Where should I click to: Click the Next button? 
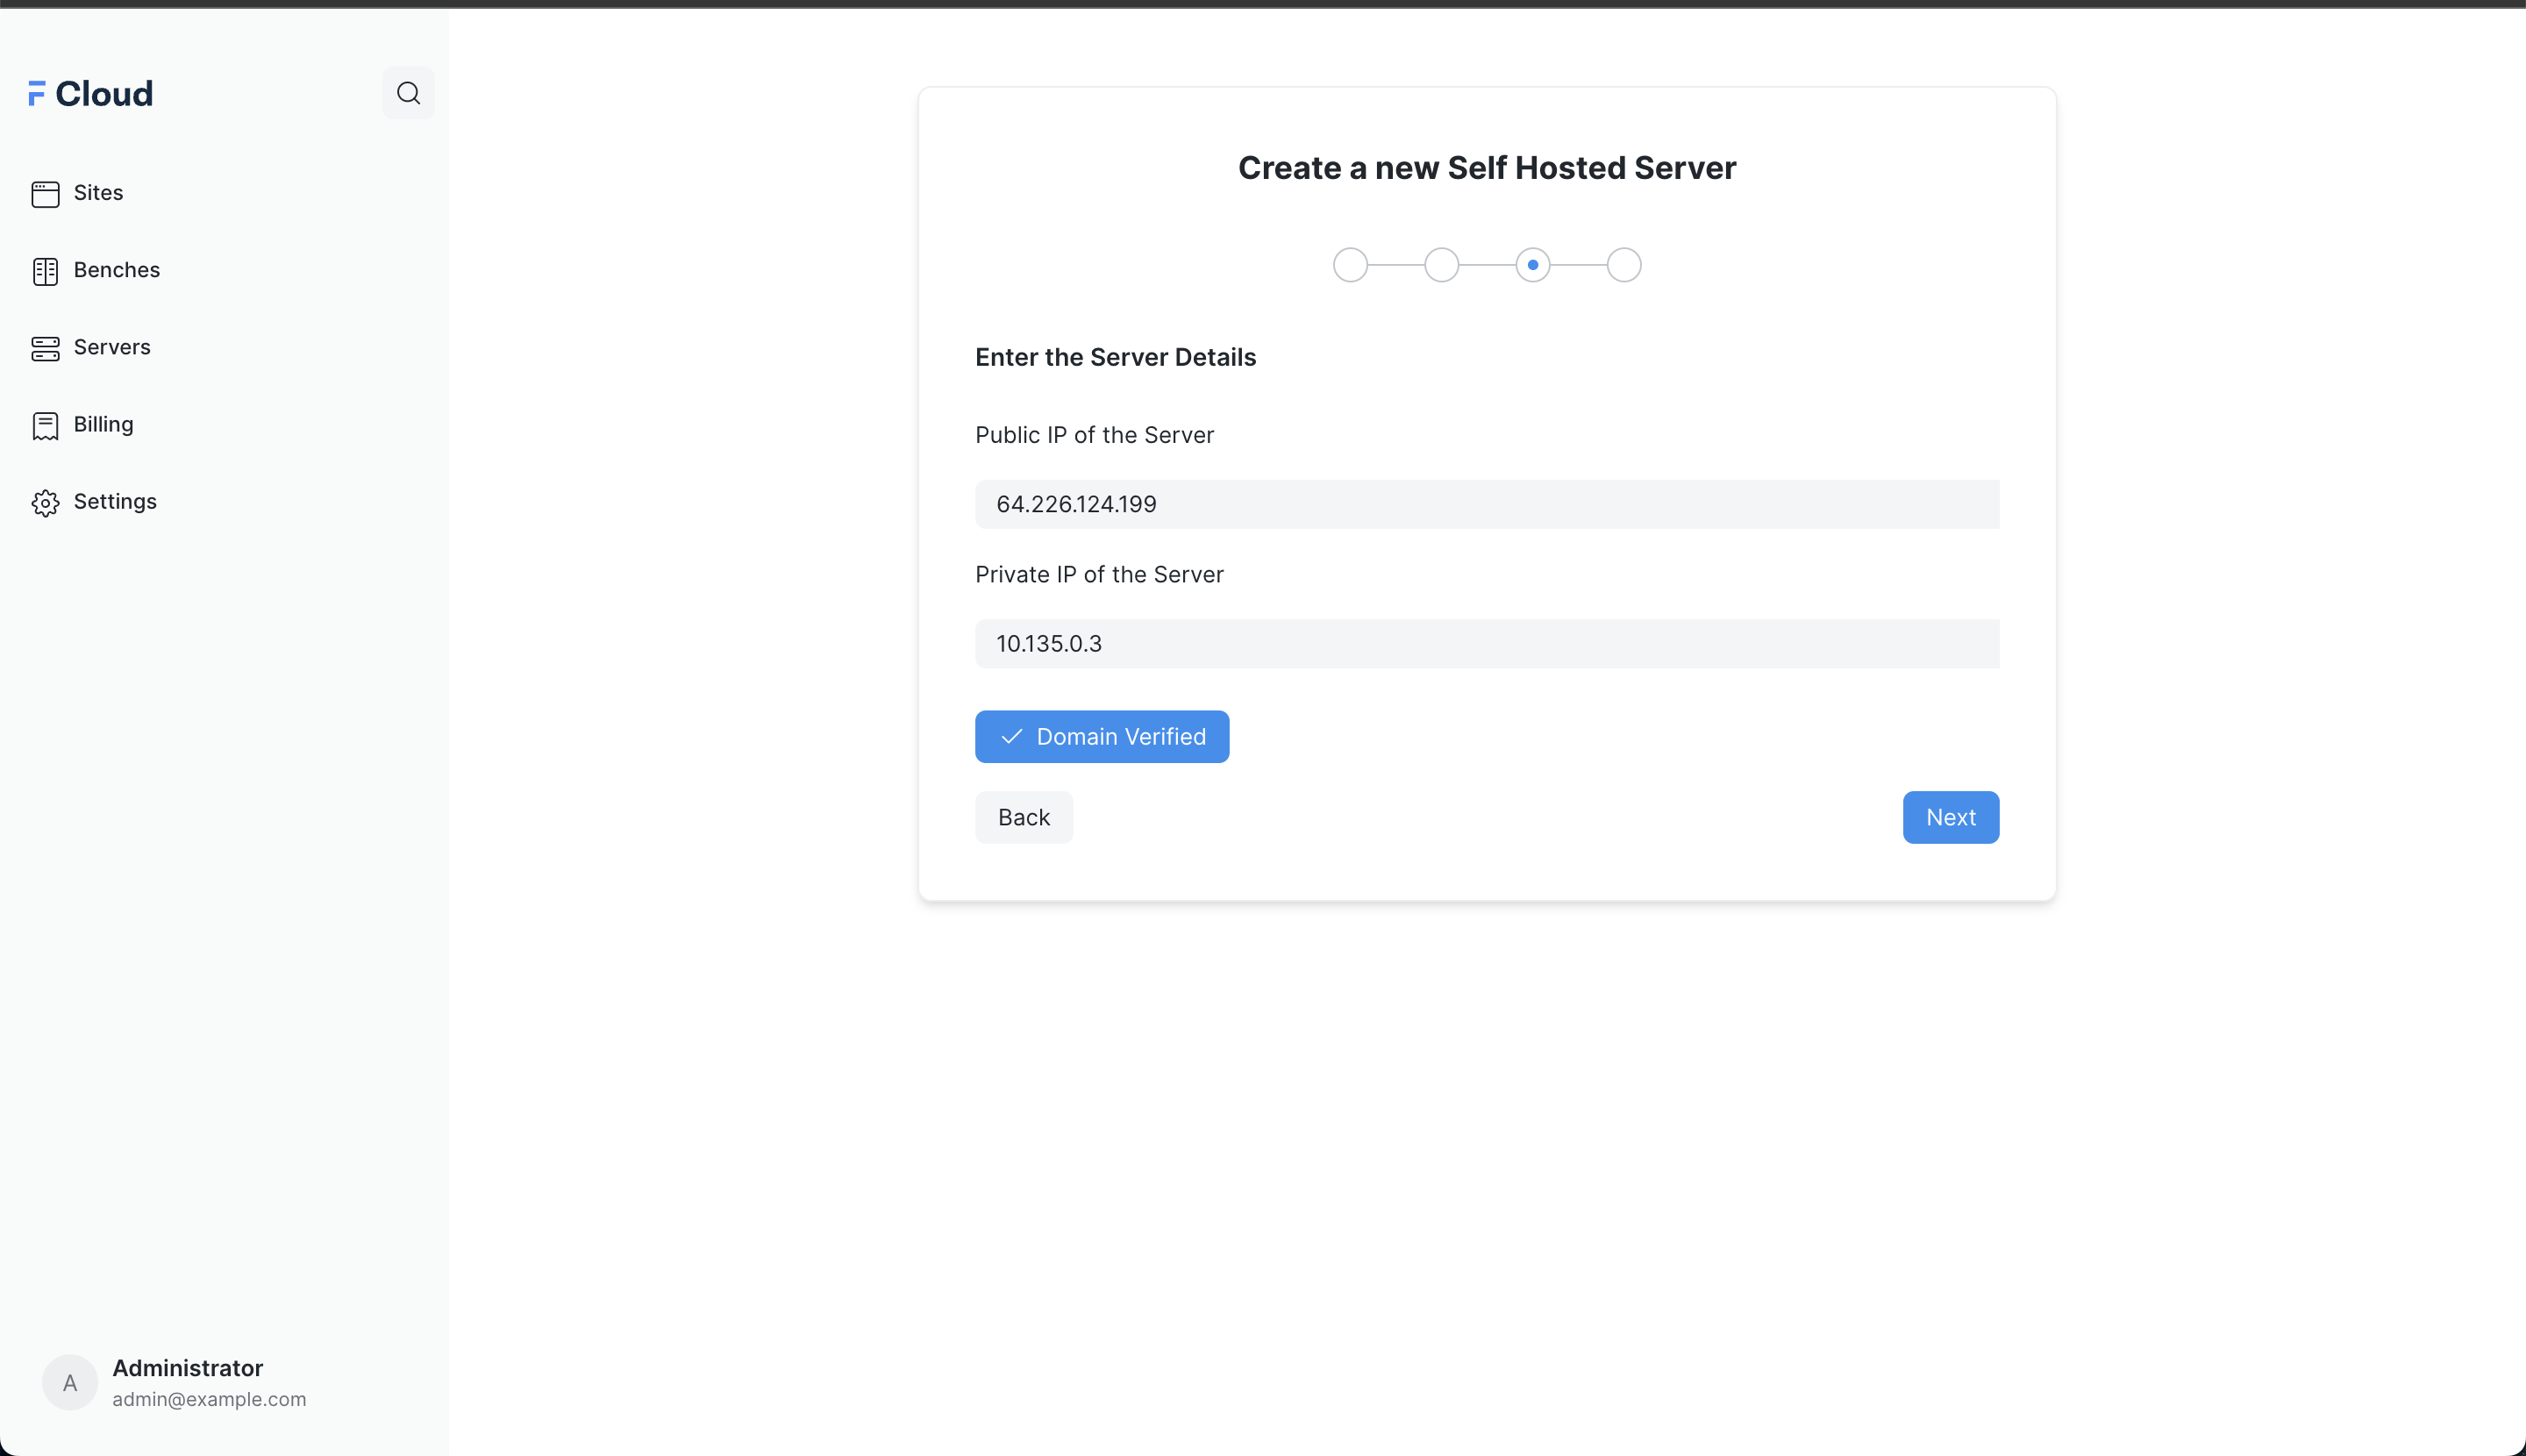[1950, 817]
